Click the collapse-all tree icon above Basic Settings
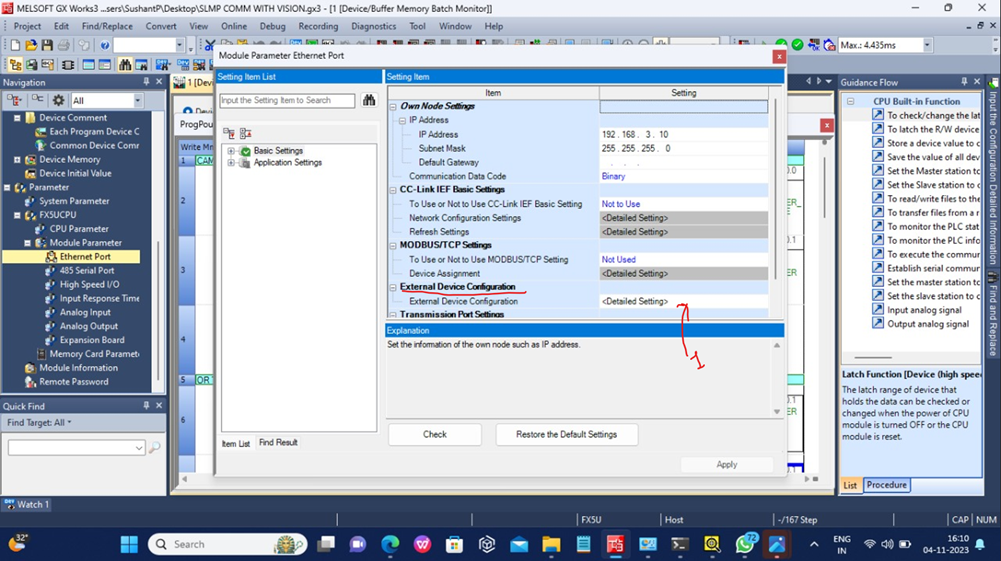The width and height of the screenshot is (1001, 561). pyautogui.click(x=245, y=133)
